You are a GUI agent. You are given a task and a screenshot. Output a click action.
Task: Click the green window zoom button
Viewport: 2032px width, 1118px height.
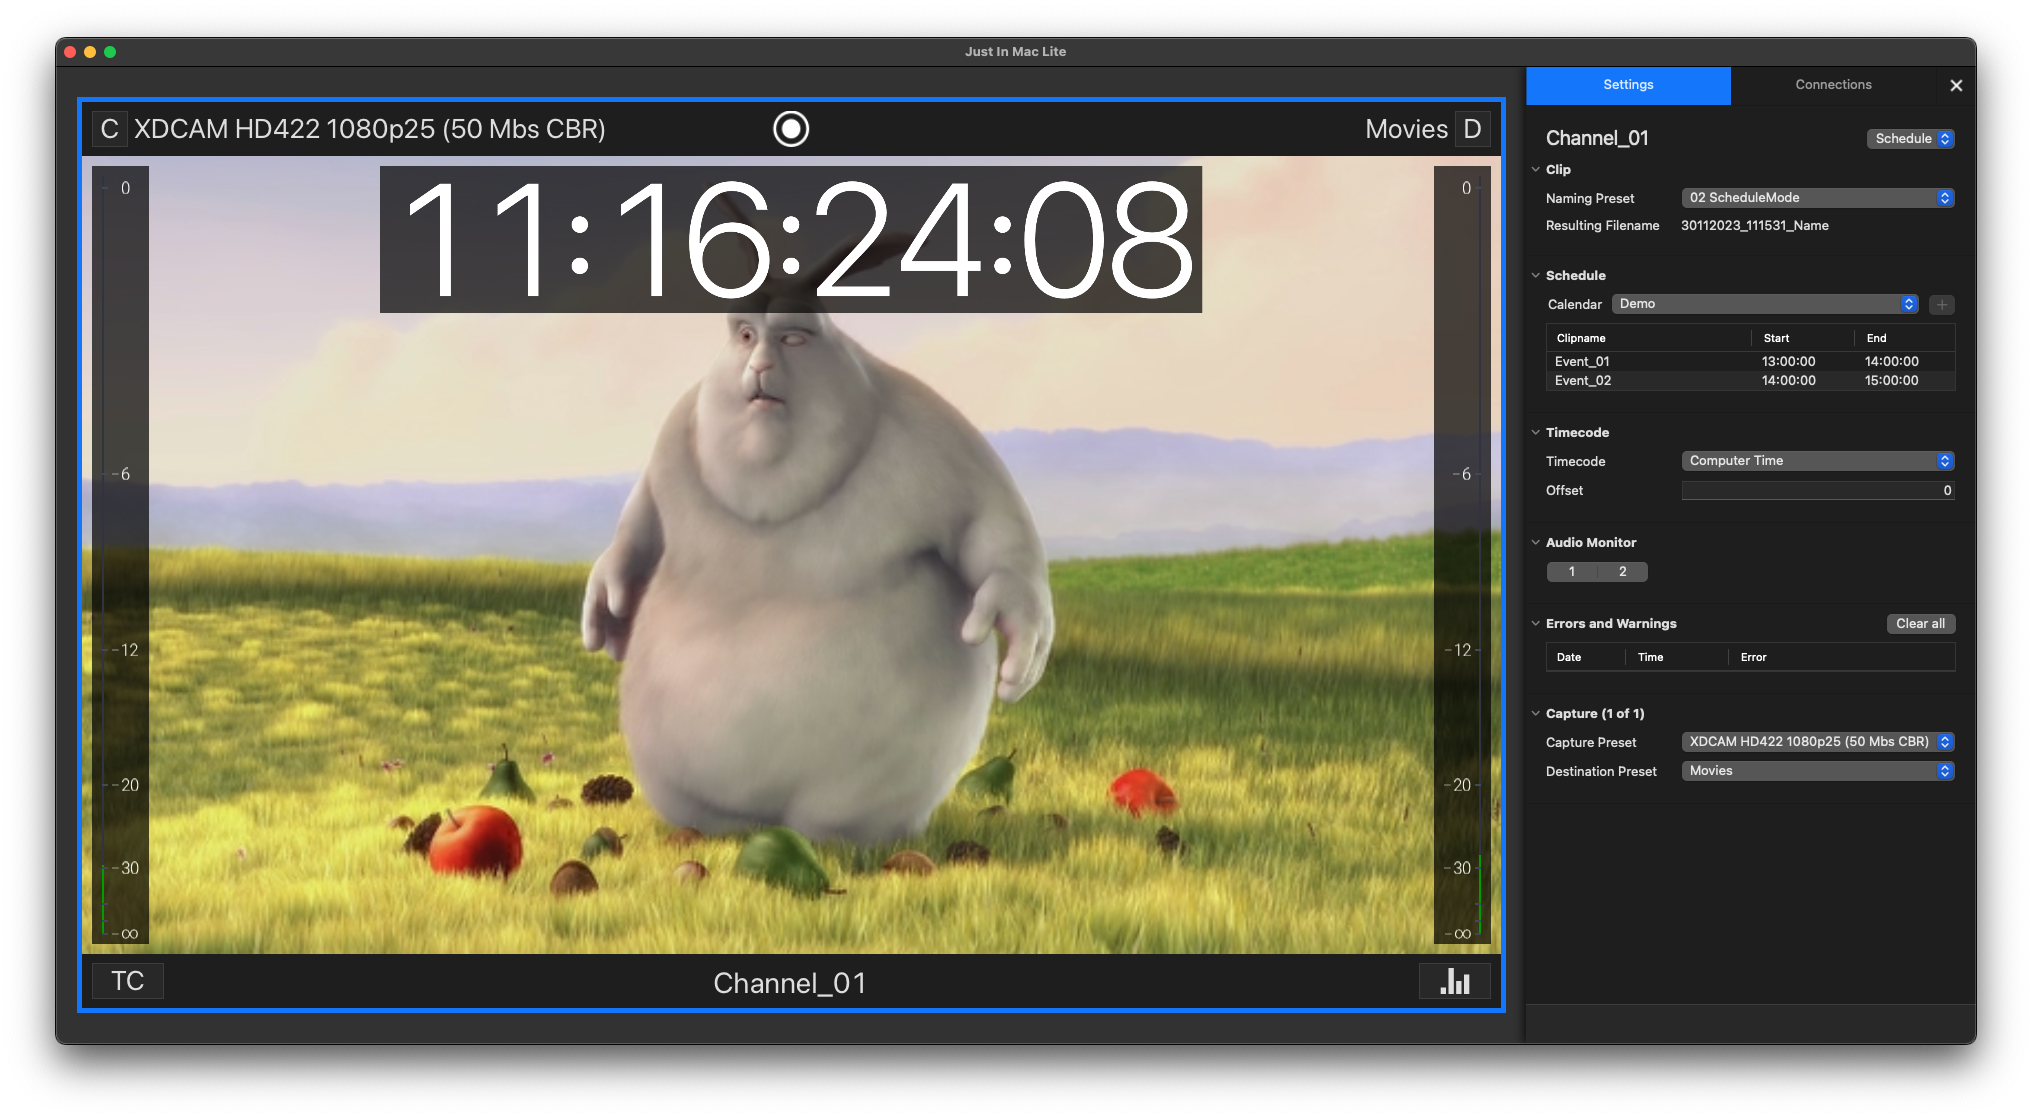pos(110,52)
